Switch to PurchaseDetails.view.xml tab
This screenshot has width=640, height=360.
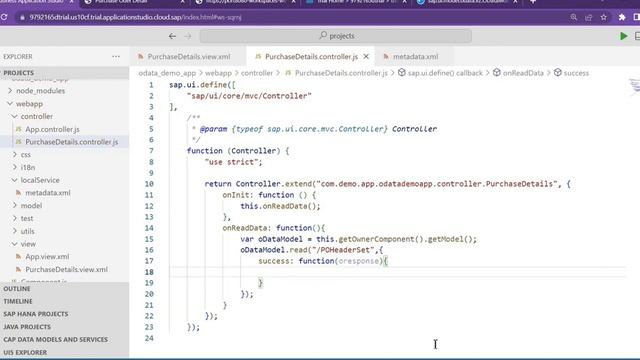coord(188,56)
